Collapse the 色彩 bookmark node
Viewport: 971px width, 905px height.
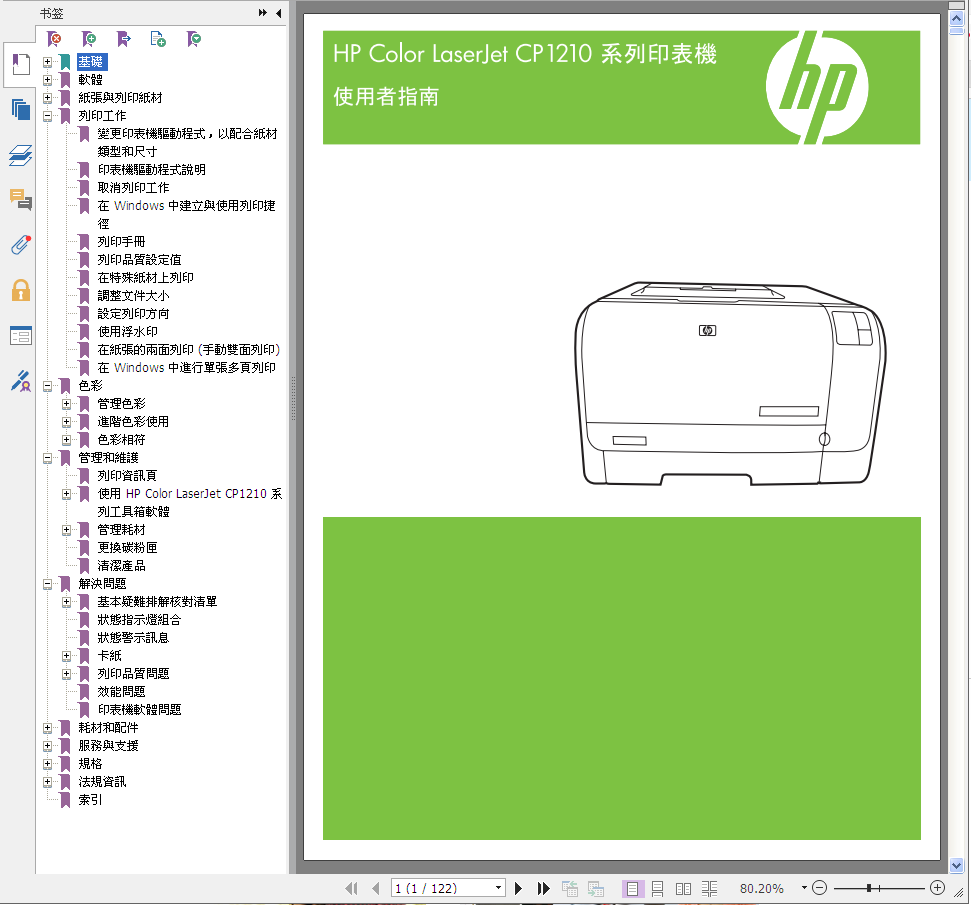[x=47, y=386]
